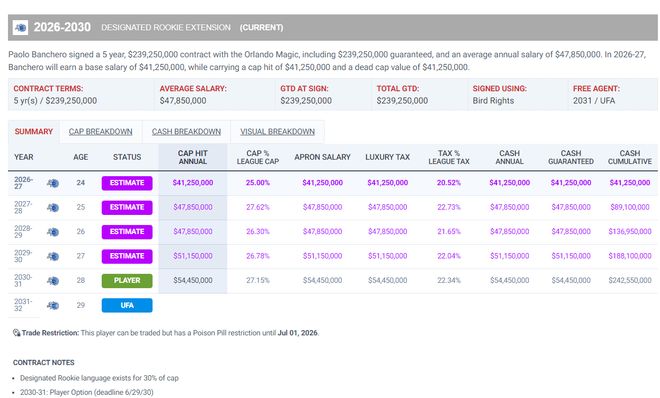Click the Cap Hit Annual column header
Screen dimensions: 660x398
[193, 157]
